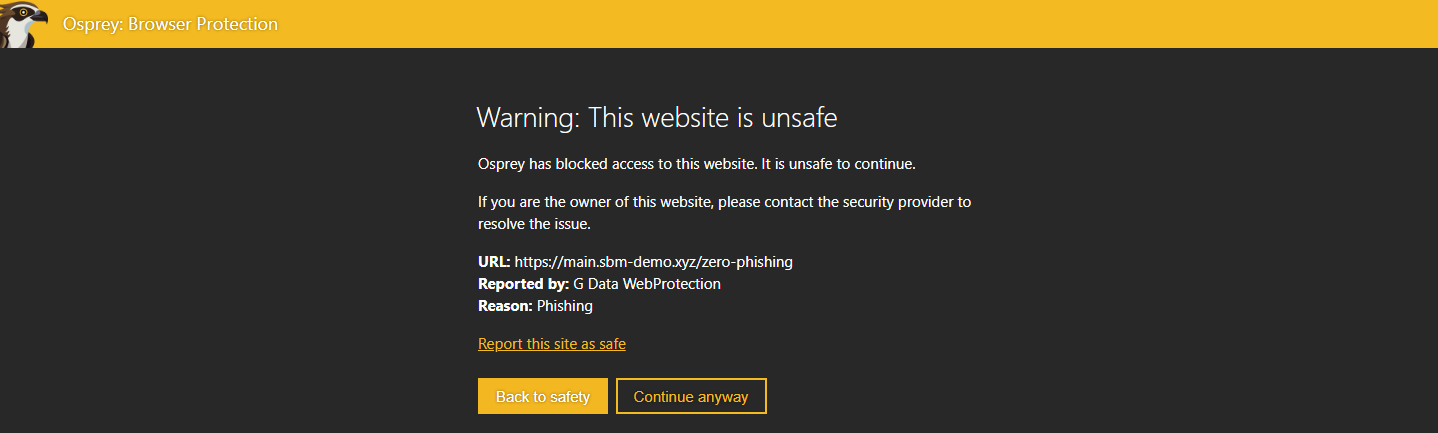This screenshot has width=1438, height=433.
Task: Click the word "unsafe" in the warning heading
Action: coord(799,118)
